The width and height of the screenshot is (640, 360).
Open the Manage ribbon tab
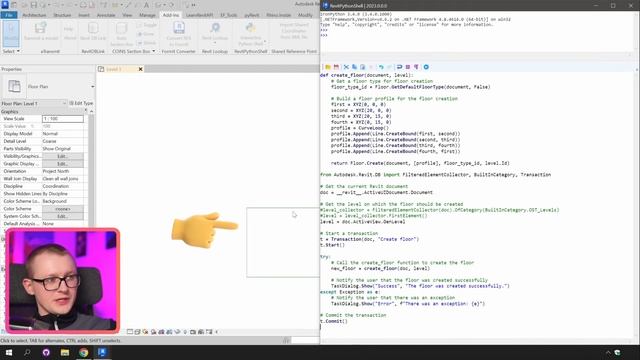pos(147,15)
